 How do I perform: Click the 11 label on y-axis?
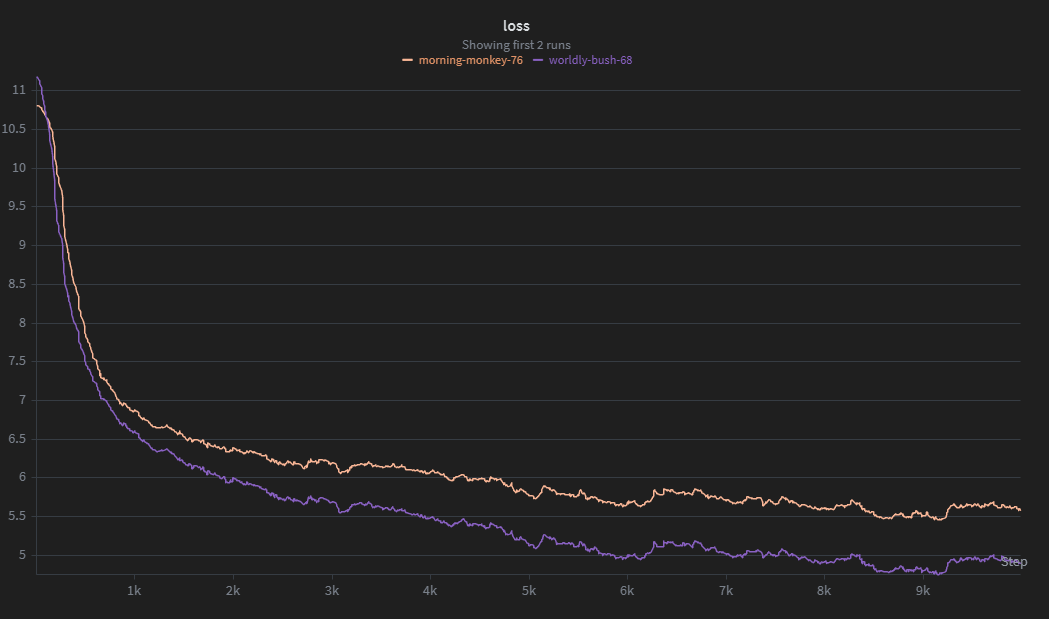[19, 90]
